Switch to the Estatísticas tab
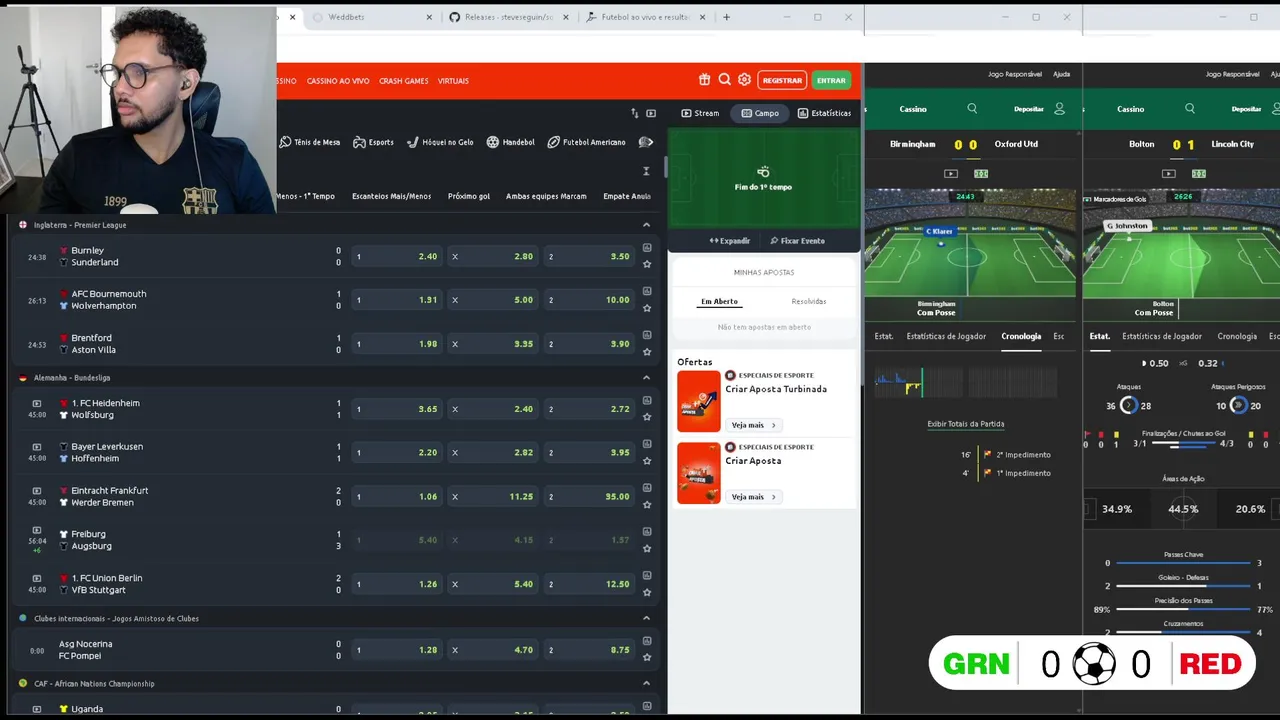Image resolution: width=1280 pixels, height=720 pixels. pyautogui.click(x=824, y=113)
